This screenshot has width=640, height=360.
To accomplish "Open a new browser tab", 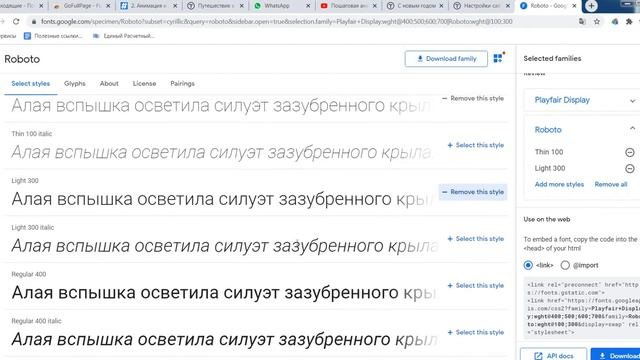I will 591,6.
